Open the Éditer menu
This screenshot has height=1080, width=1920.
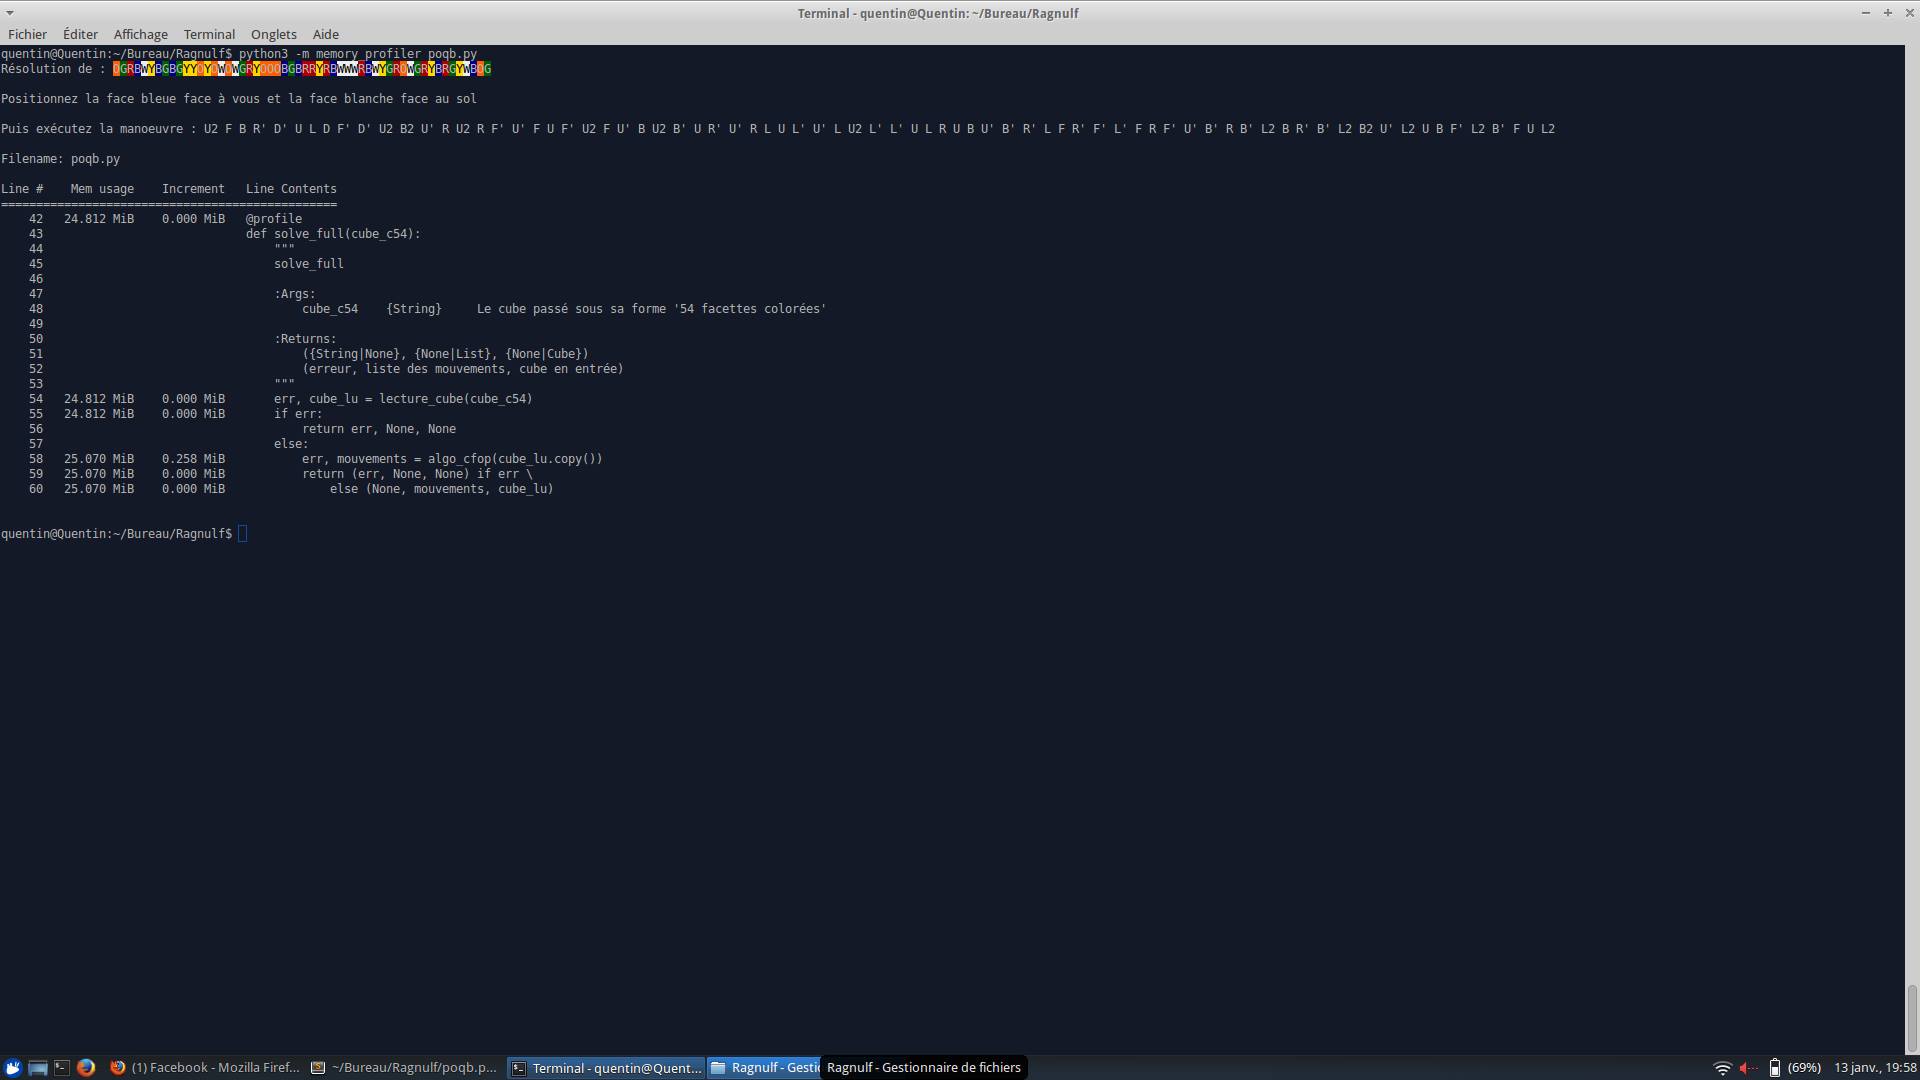(x=80, y=34)
